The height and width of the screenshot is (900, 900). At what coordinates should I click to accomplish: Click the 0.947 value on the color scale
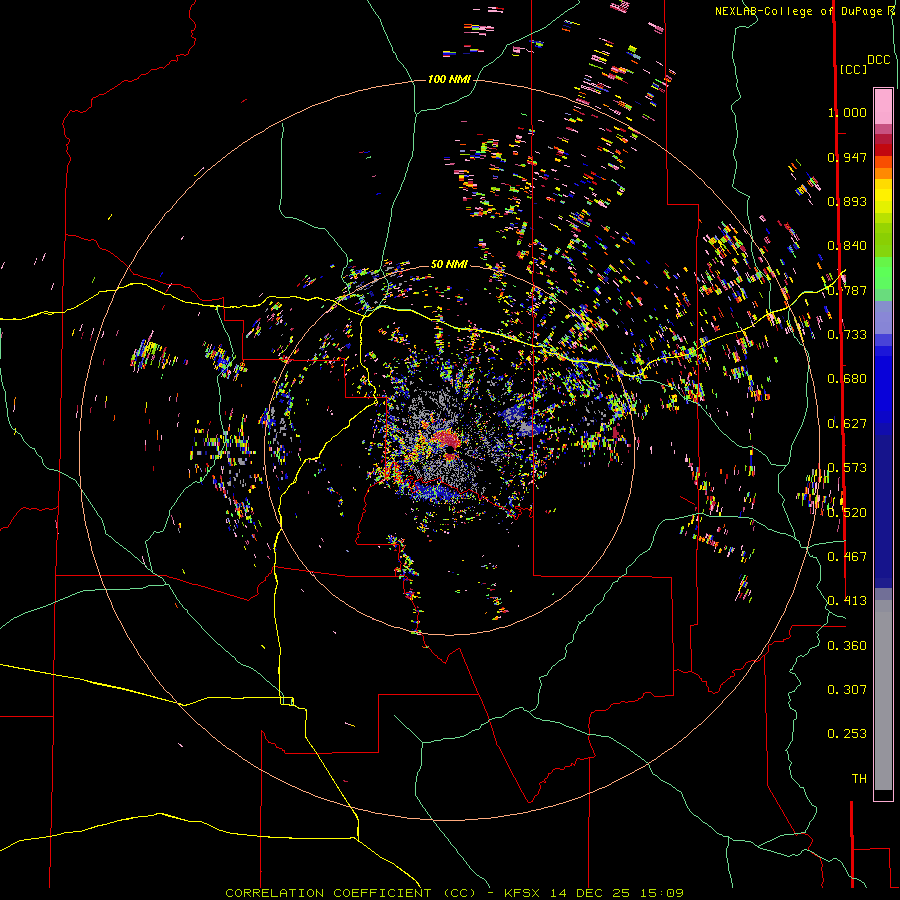click(x=847, y=157)
